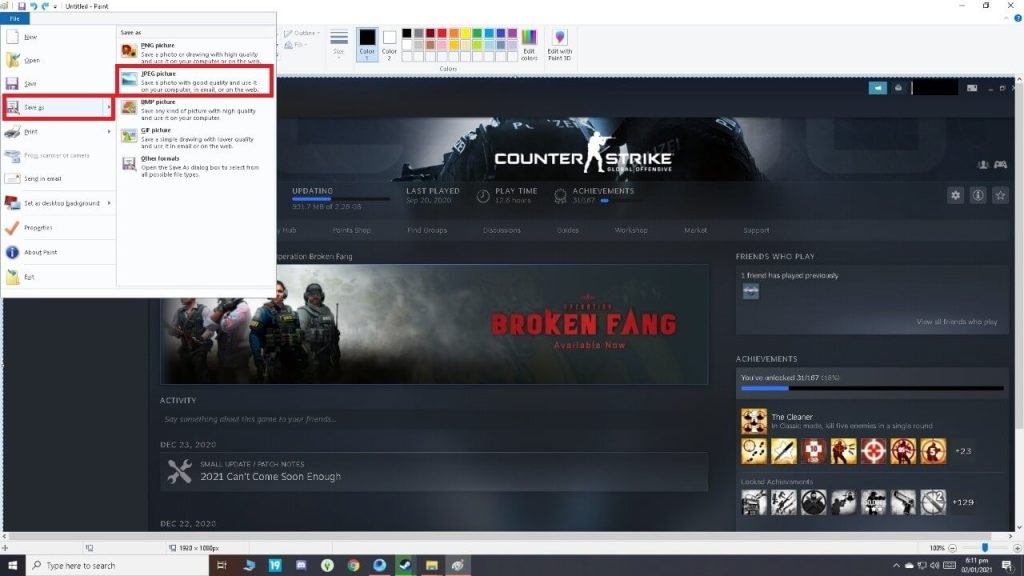This screenshot has width=1024, height=576.
Task: Expand Set as desktop background submenu arrow
Action: point(109,203)
